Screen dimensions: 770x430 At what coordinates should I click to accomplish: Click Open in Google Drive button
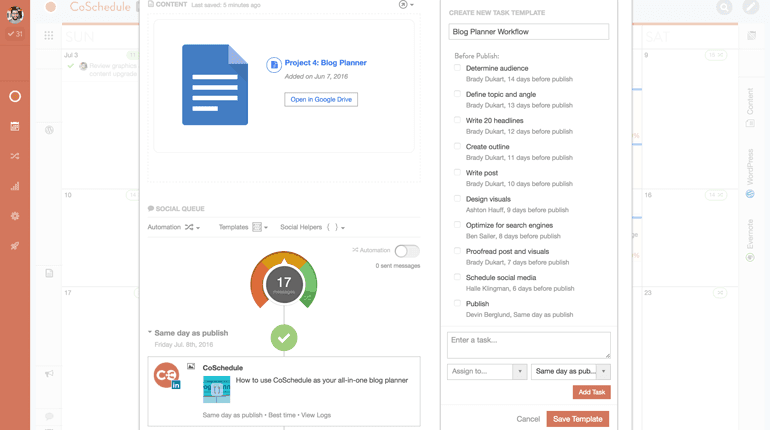[321, 99]
